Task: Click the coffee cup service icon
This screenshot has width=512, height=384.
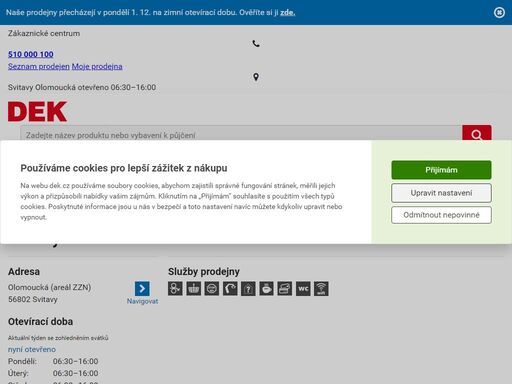Action: coord(266,289)
